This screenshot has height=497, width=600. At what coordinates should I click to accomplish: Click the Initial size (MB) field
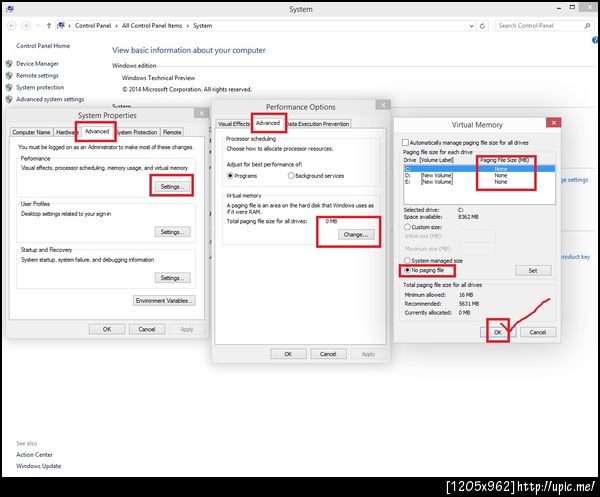click(x=477, y=236)
